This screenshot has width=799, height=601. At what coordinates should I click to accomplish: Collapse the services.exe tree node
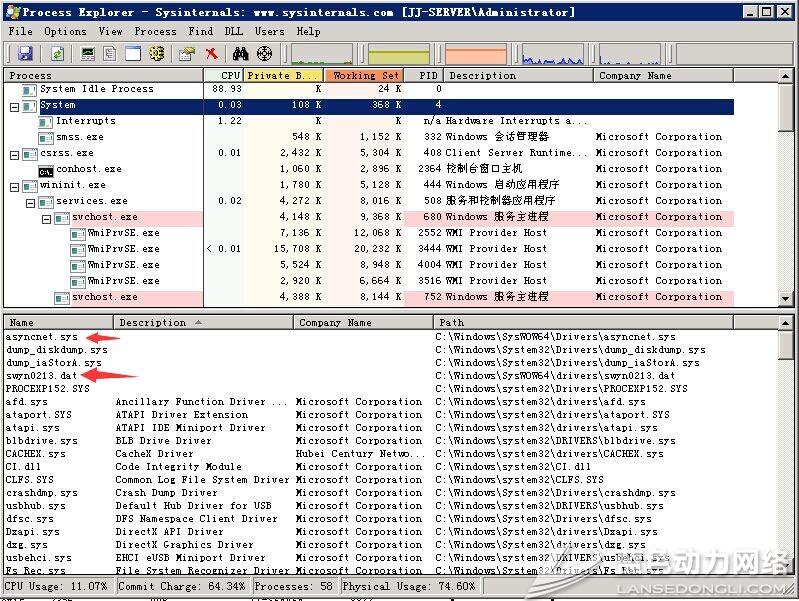(x=30, y=201)
